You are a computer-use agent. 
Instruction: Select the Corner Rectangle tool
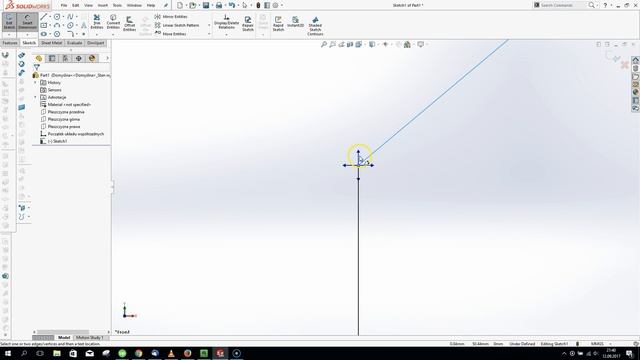(x=44, y=25)
